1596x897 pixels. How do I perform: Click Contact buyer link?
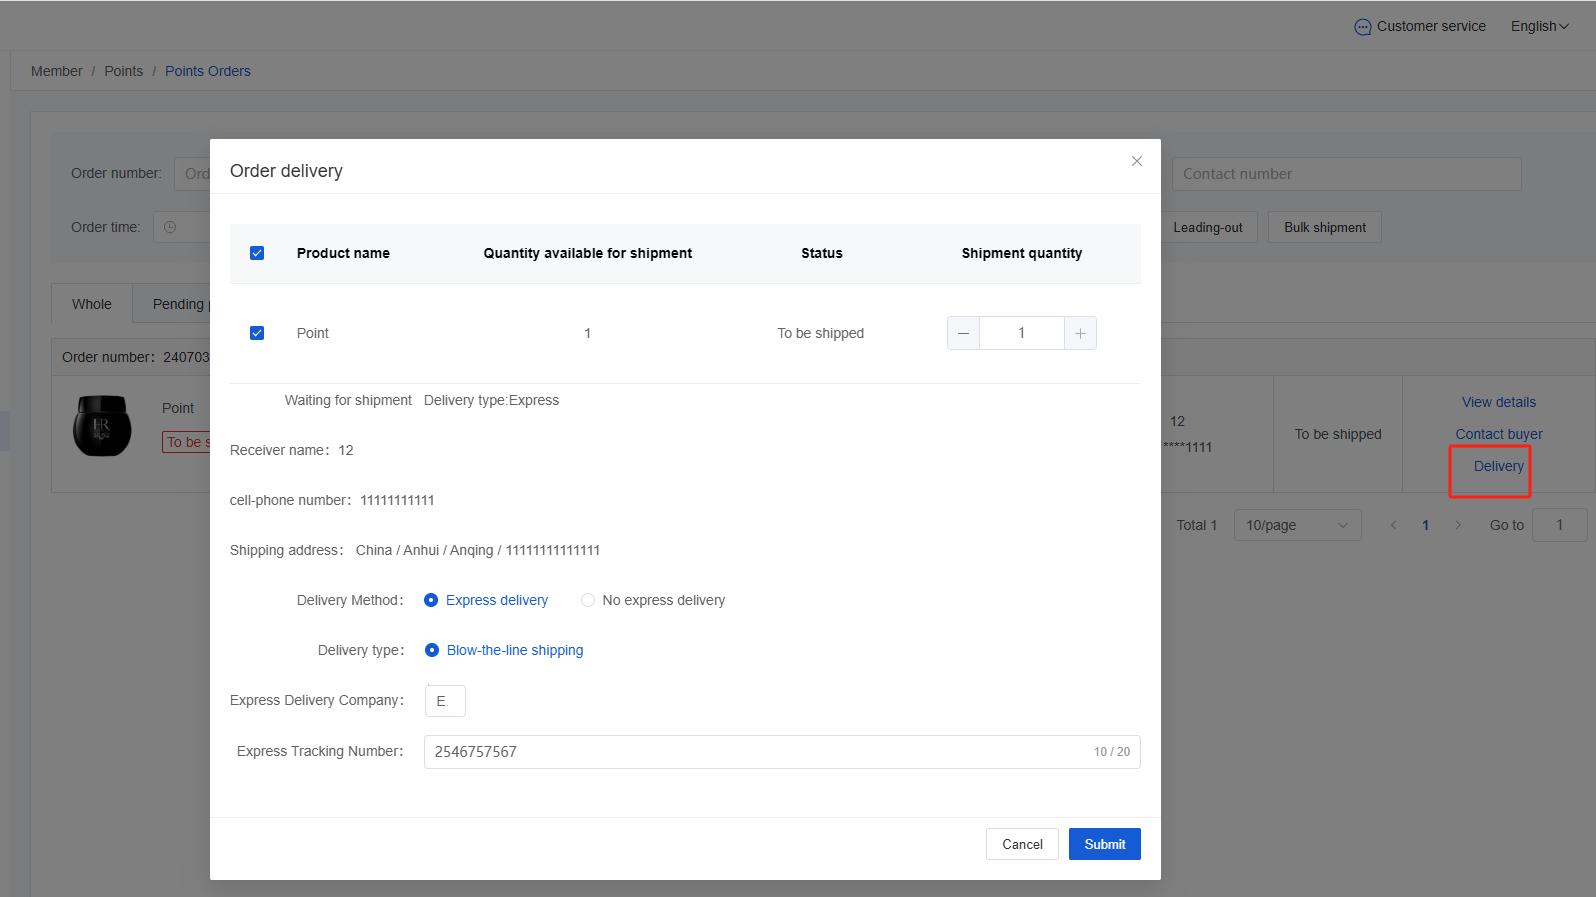pos(1498,434)
